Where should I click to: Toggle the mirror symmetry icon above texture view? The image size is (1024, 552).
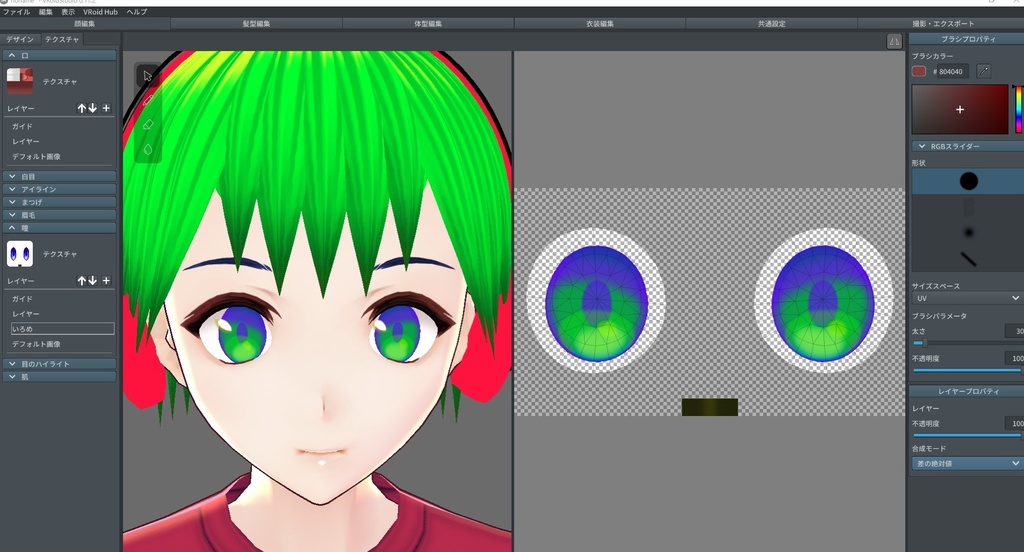pos(894,41)
